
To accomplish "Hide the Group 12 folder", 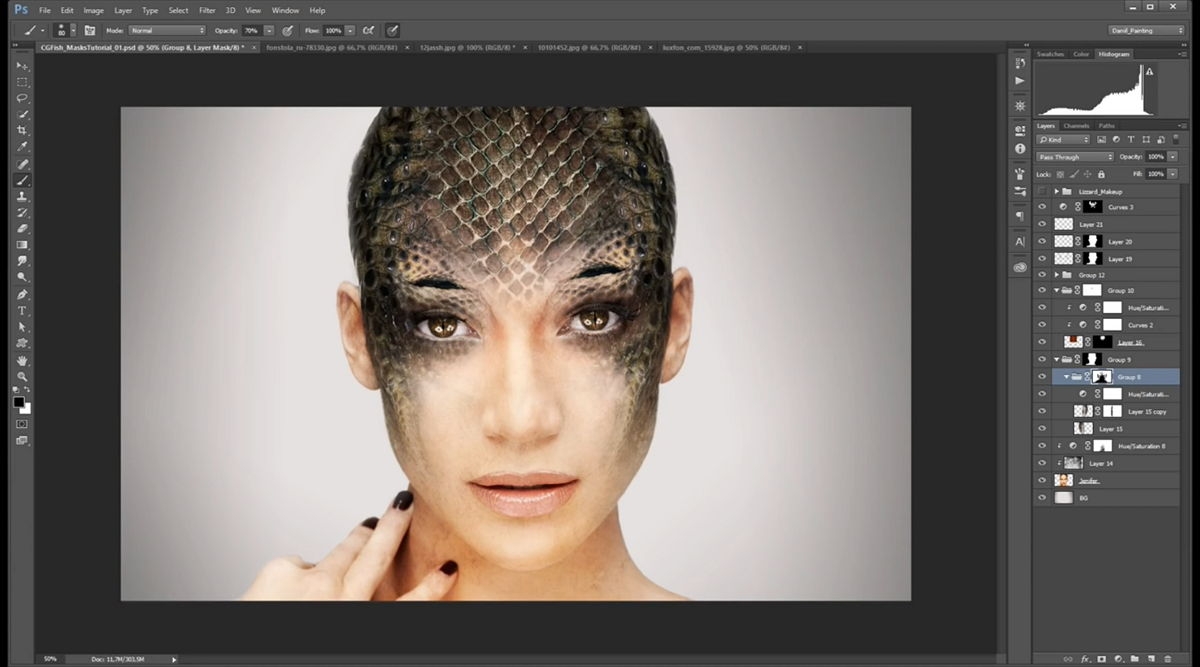I will click(1042, 274).
